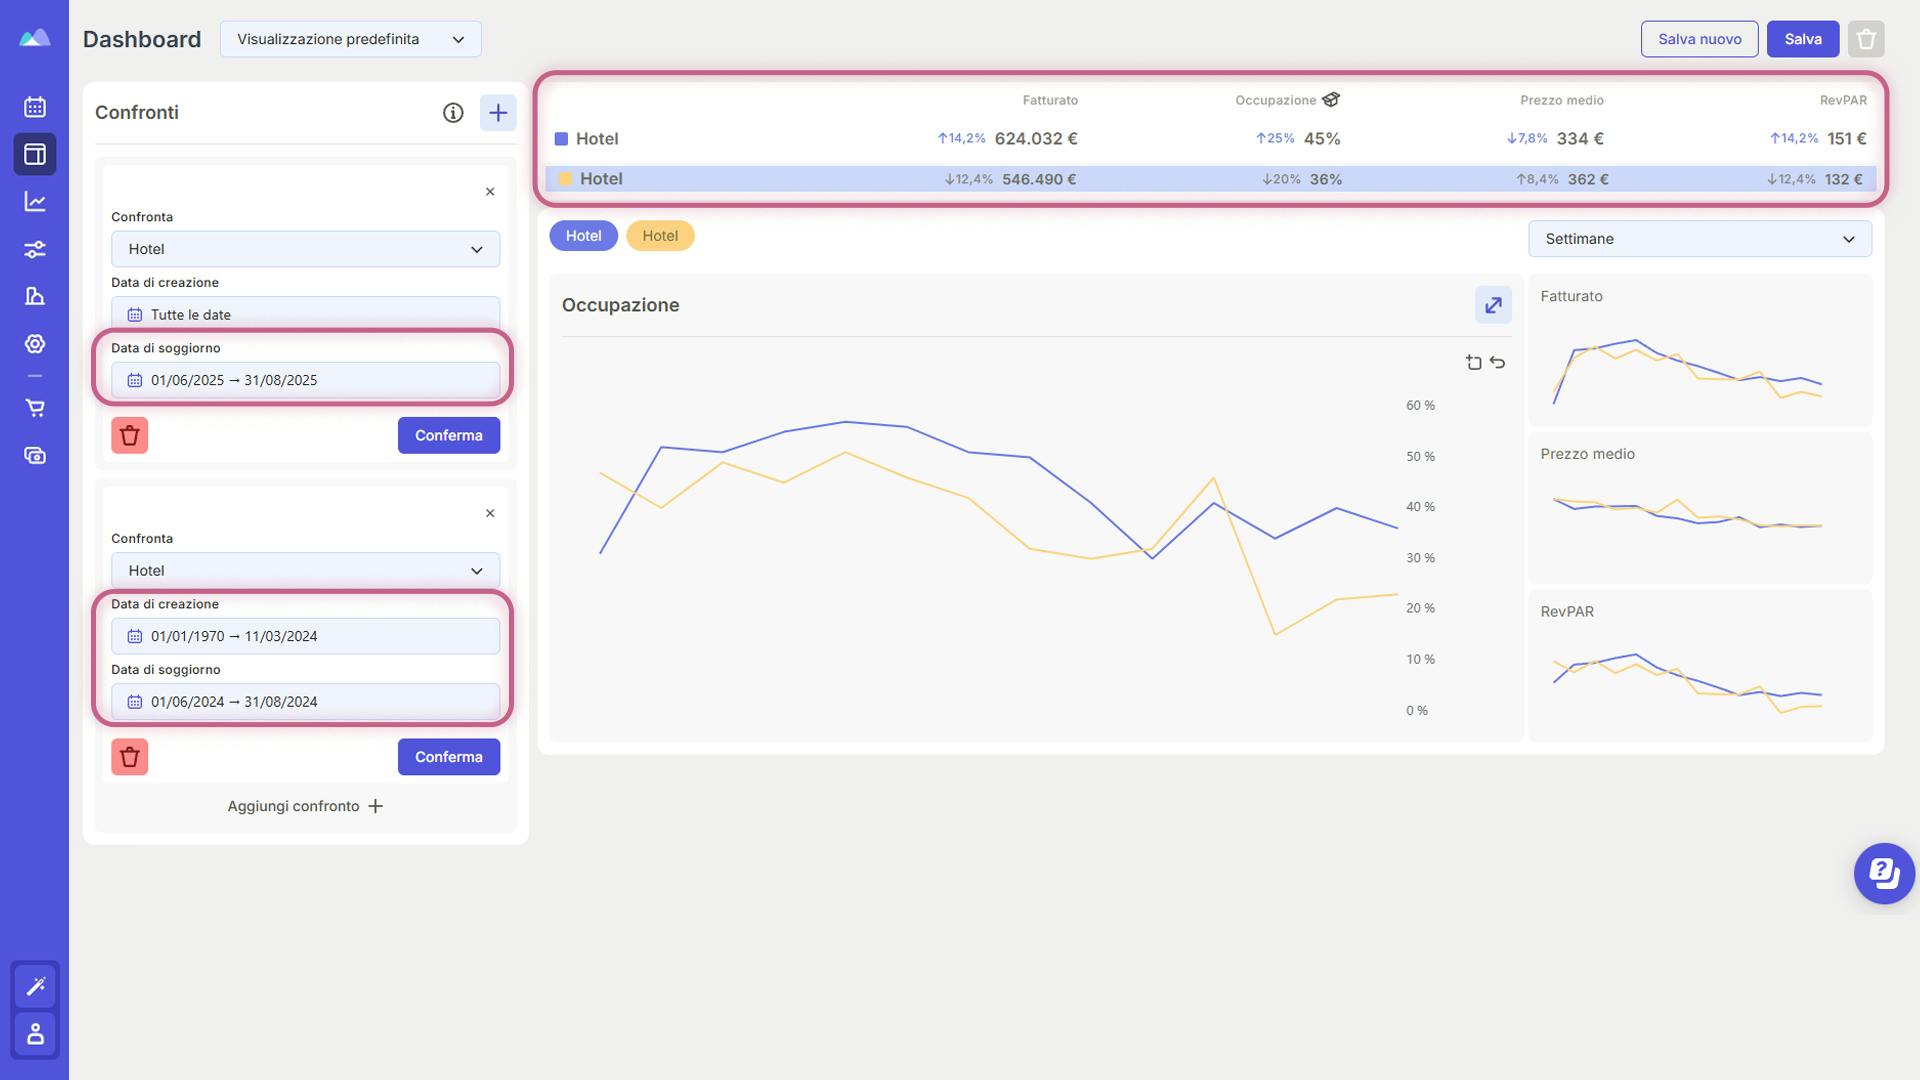This screenshot has width=1920, height=1080.
Task: Select the Fatturato mini chart
Action: tap(1700, 351)
